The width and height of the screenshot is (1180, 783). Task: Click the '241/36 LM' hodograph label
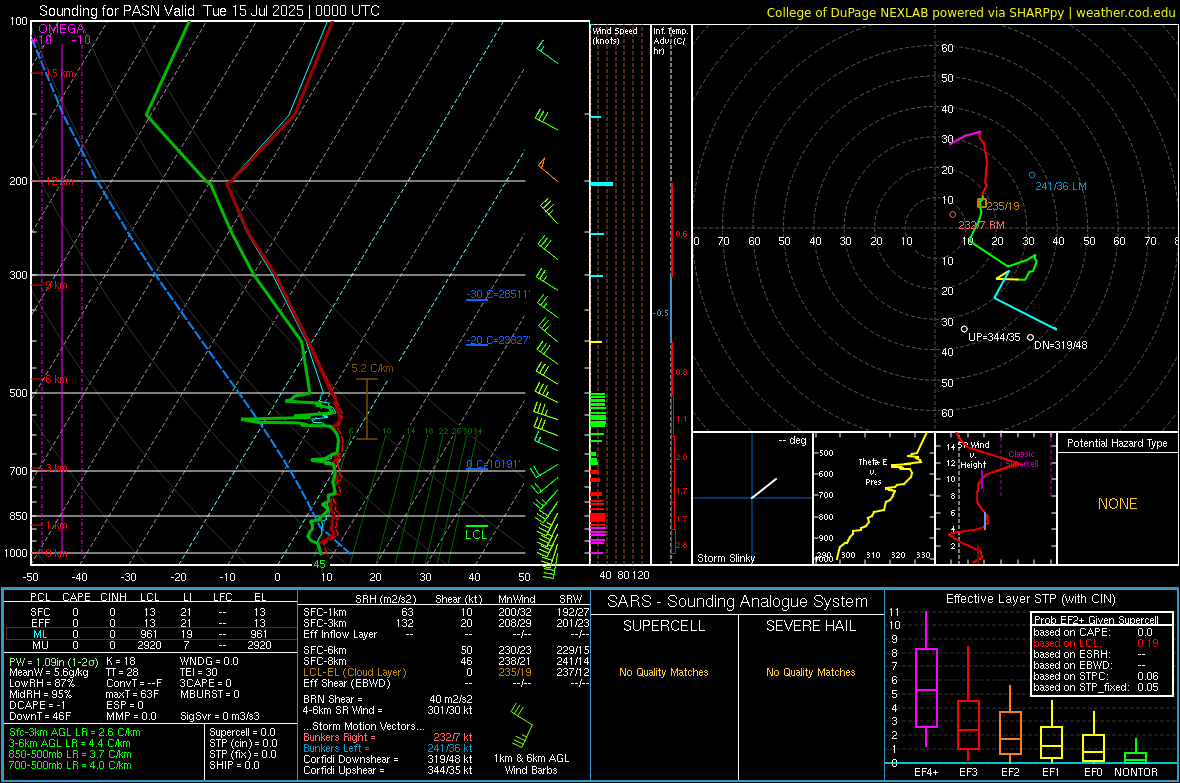[x=1060, y=186]
